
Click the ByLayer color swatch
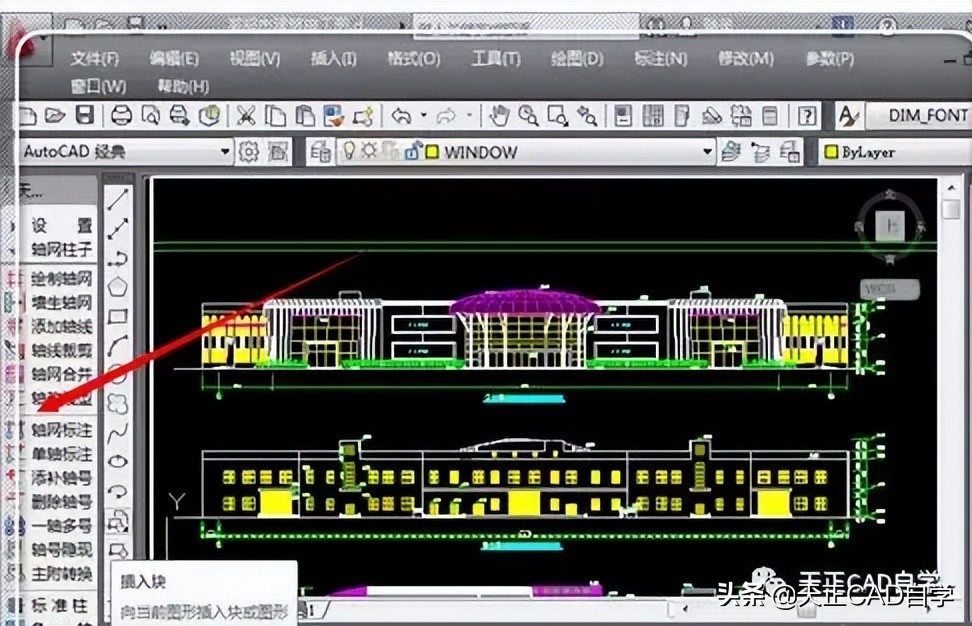click(833, 152)
